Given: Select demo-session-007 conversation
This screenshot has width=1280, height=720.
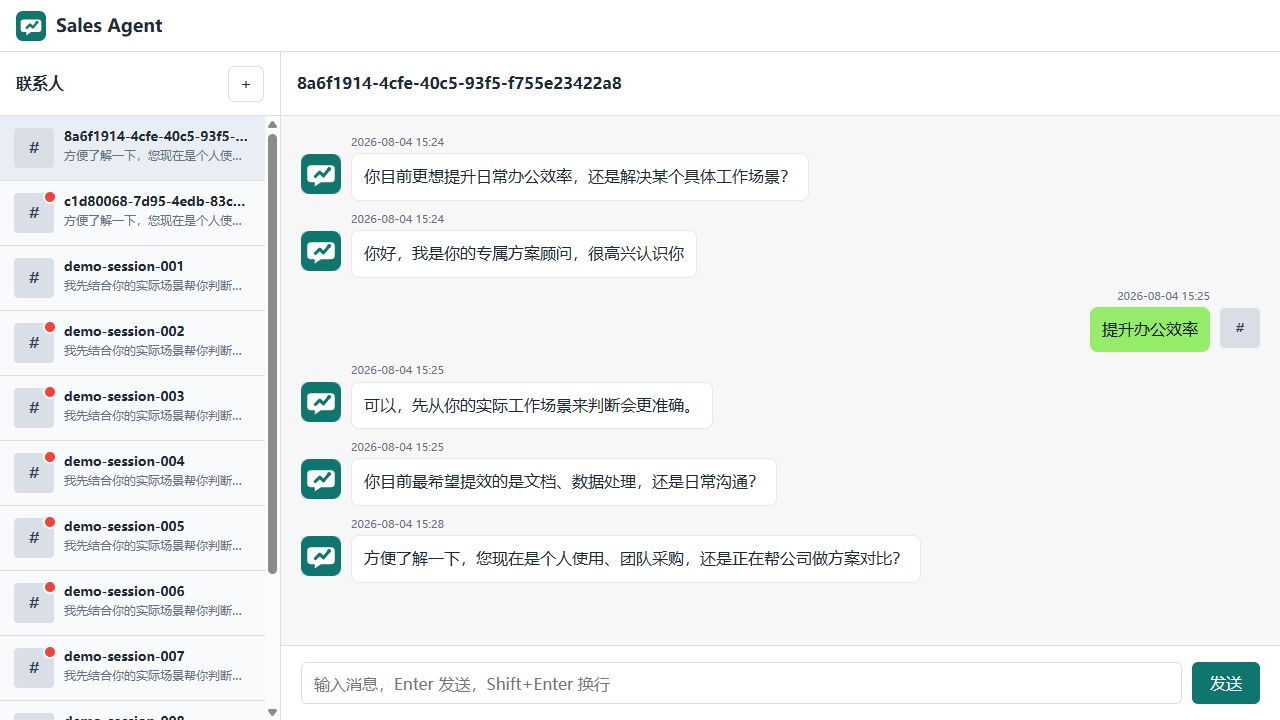Looking at the screenshot, I should click(x=133, y=668).
